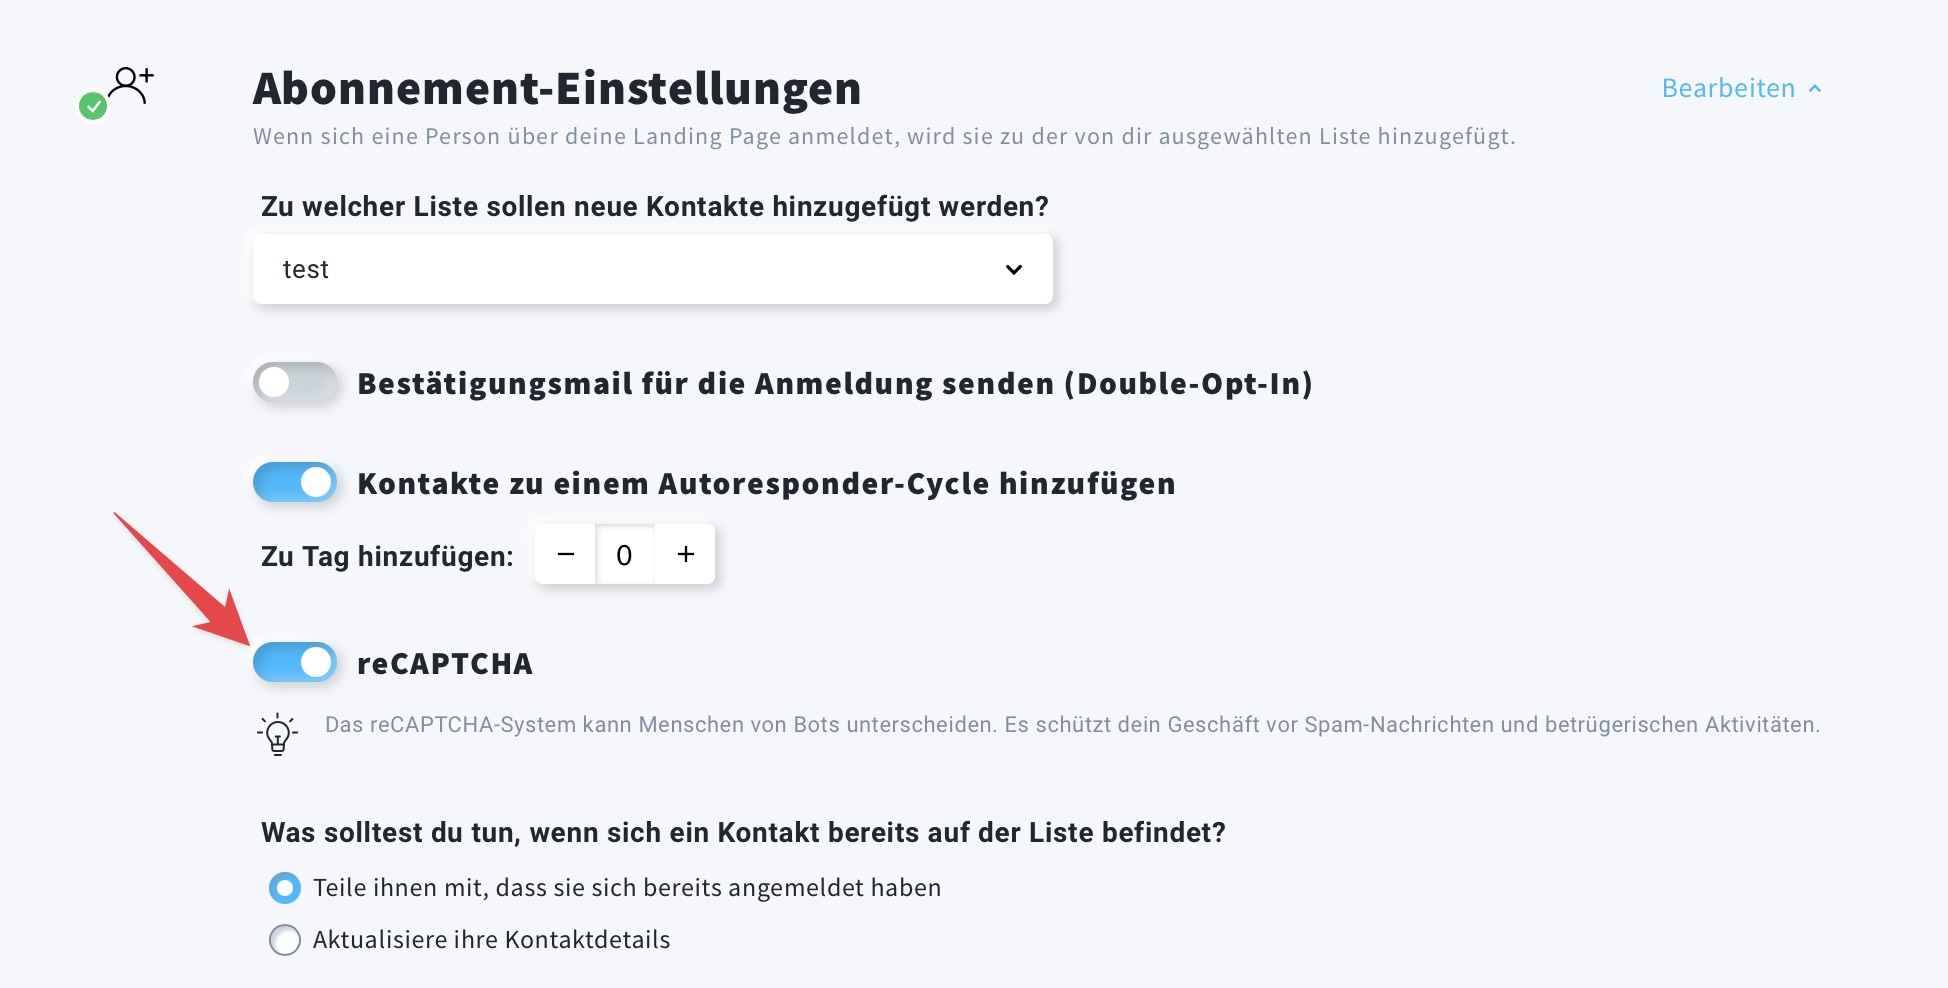Click the lightbulb hint icon
Image resolution: width=1948 pixels, height=988 pixels.
[277, 735]
